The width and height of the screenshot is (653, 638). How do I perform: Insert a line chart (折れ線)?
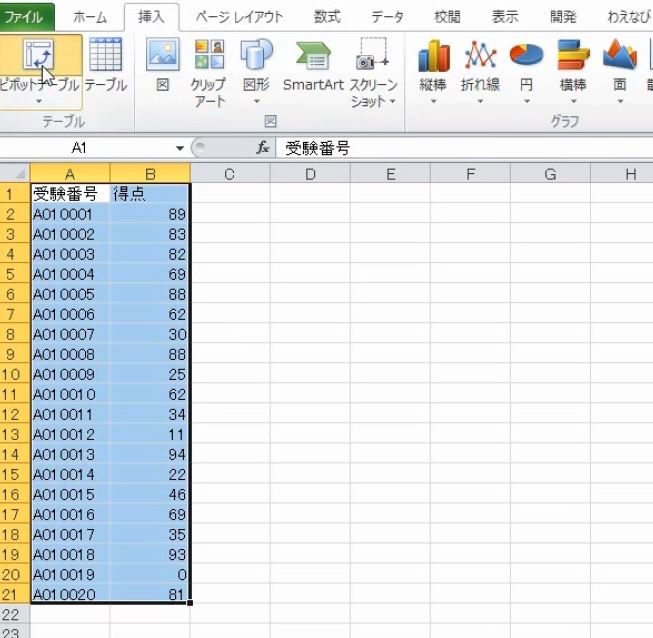point(480,55)
